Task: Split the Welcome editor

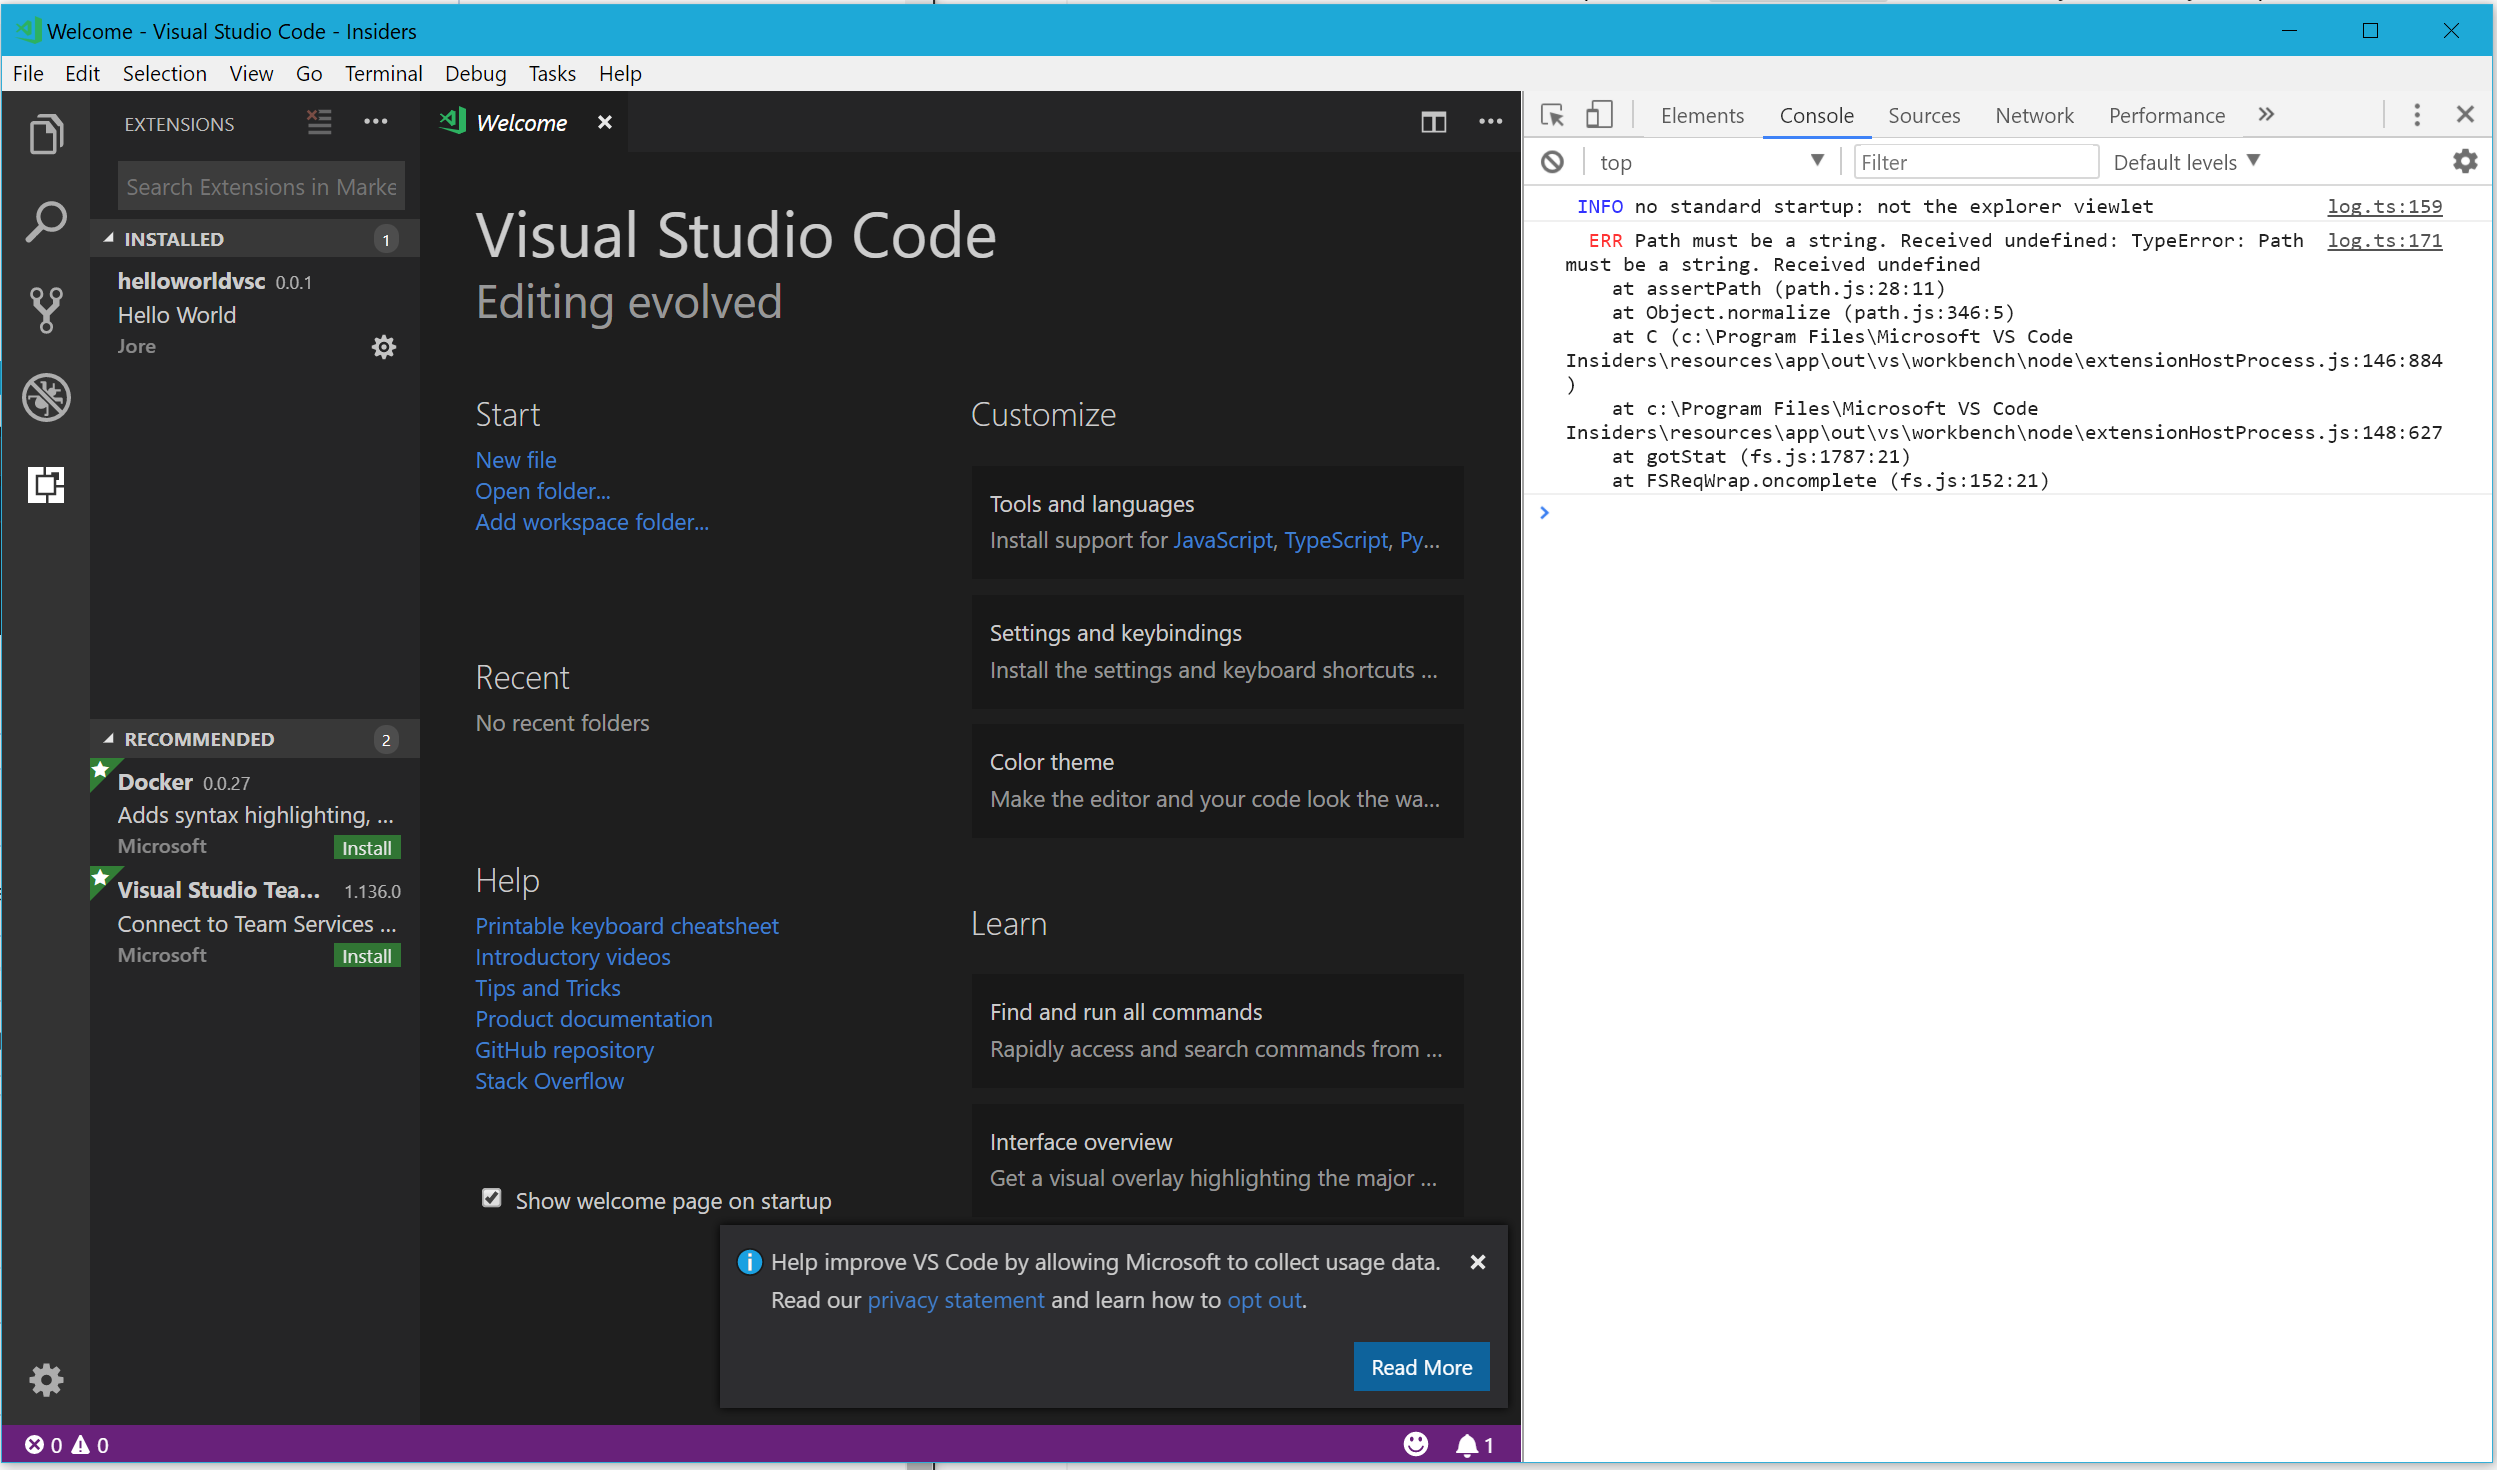Action: (1434, 122)
